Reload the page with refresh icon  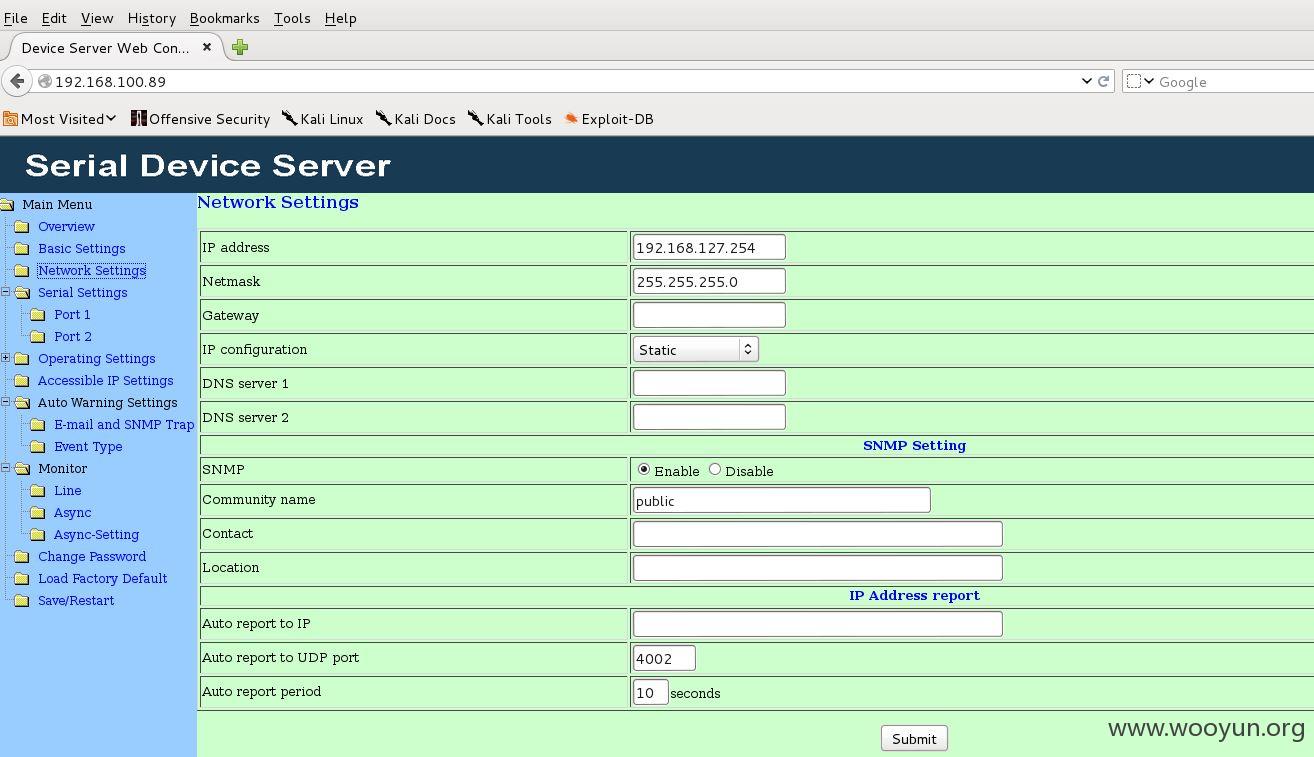[1104, 81]
